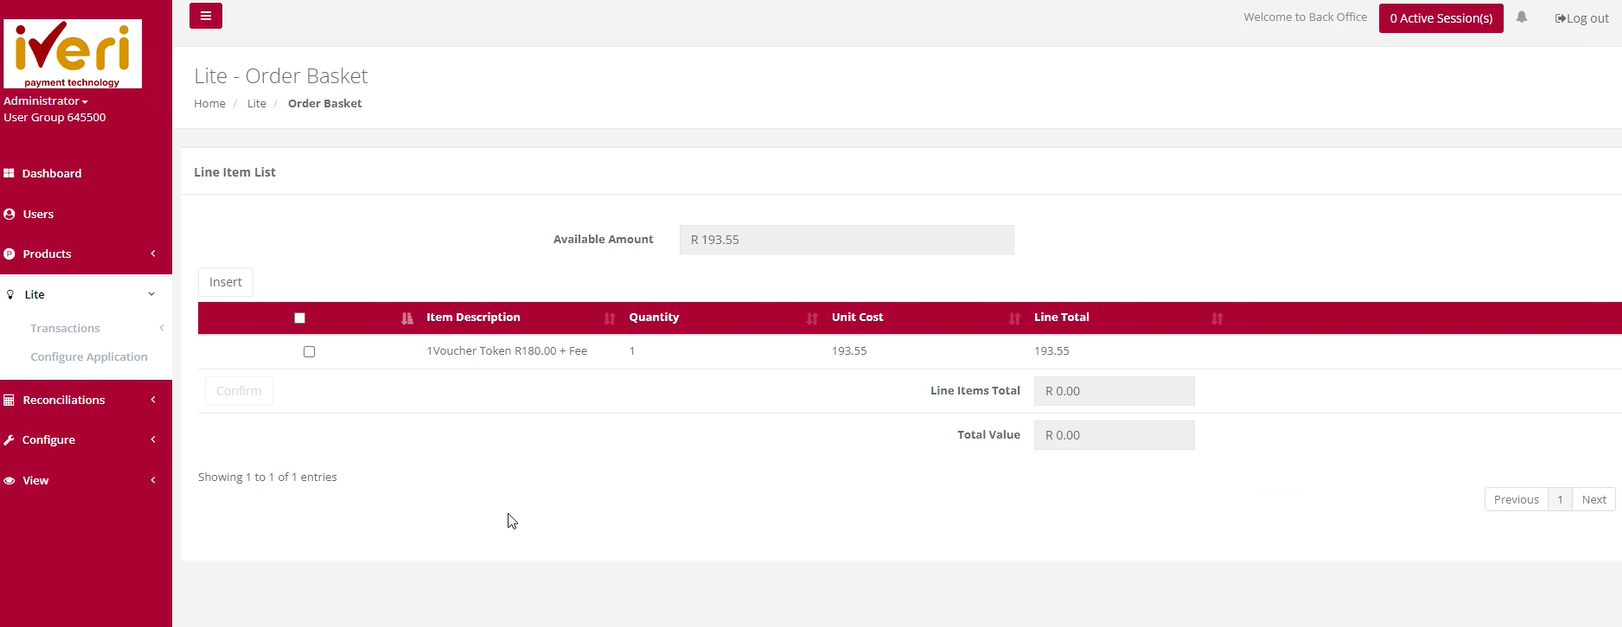Viewport: 1622px width, 627px height.
Task: Expand the Products sidebar menu
Action: pos(80,254)
